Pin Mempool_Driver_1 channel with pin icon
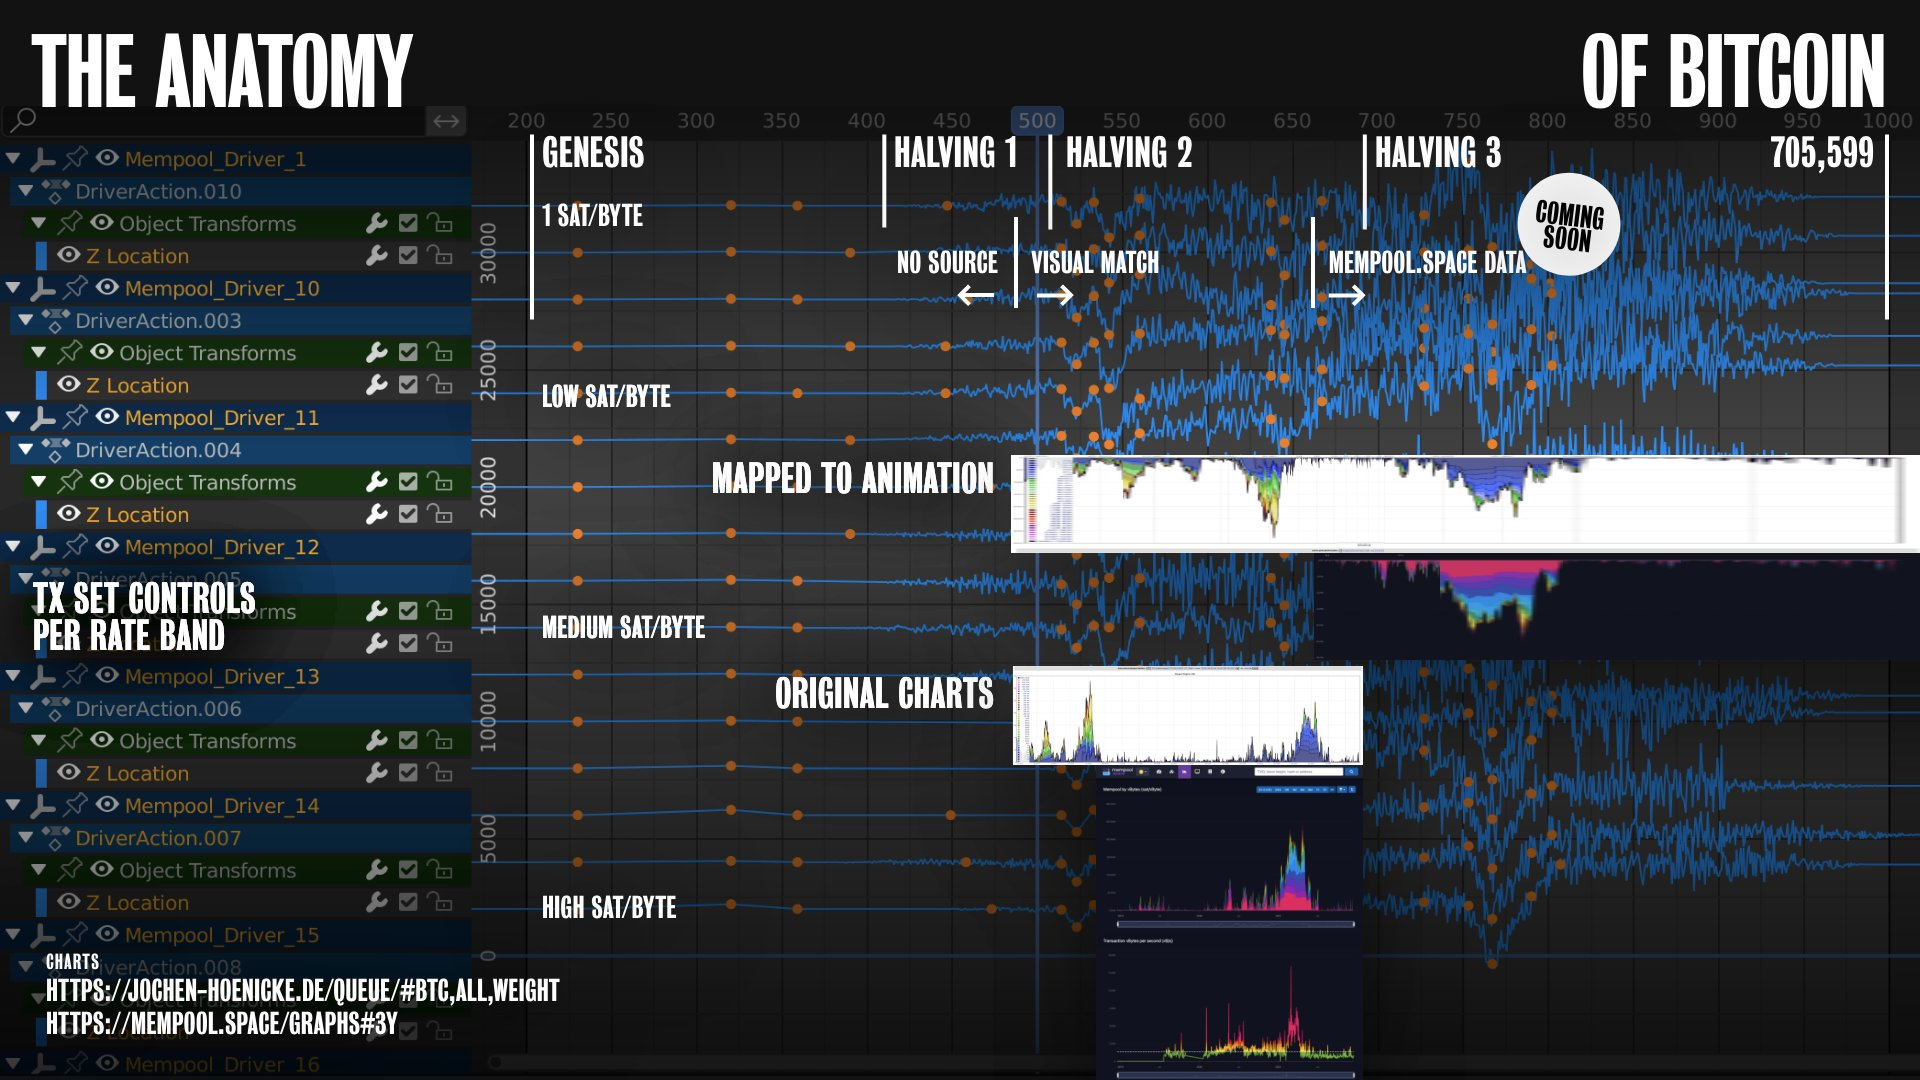 tap(76, 158)
